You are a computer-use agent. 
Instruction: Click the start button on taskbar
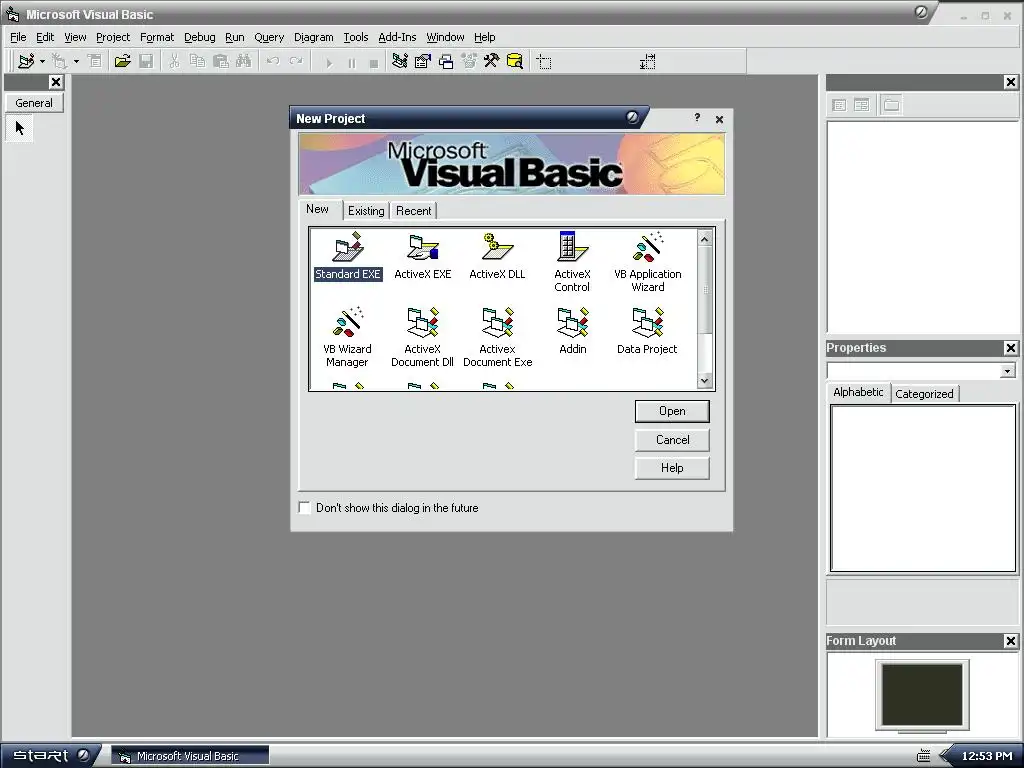(50, 756)
